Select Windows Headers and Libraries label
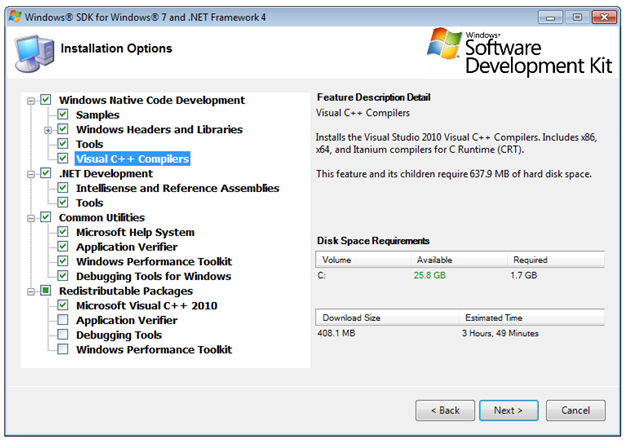The height and width of the screenshot is (441, 628). (x=159, y=129)
